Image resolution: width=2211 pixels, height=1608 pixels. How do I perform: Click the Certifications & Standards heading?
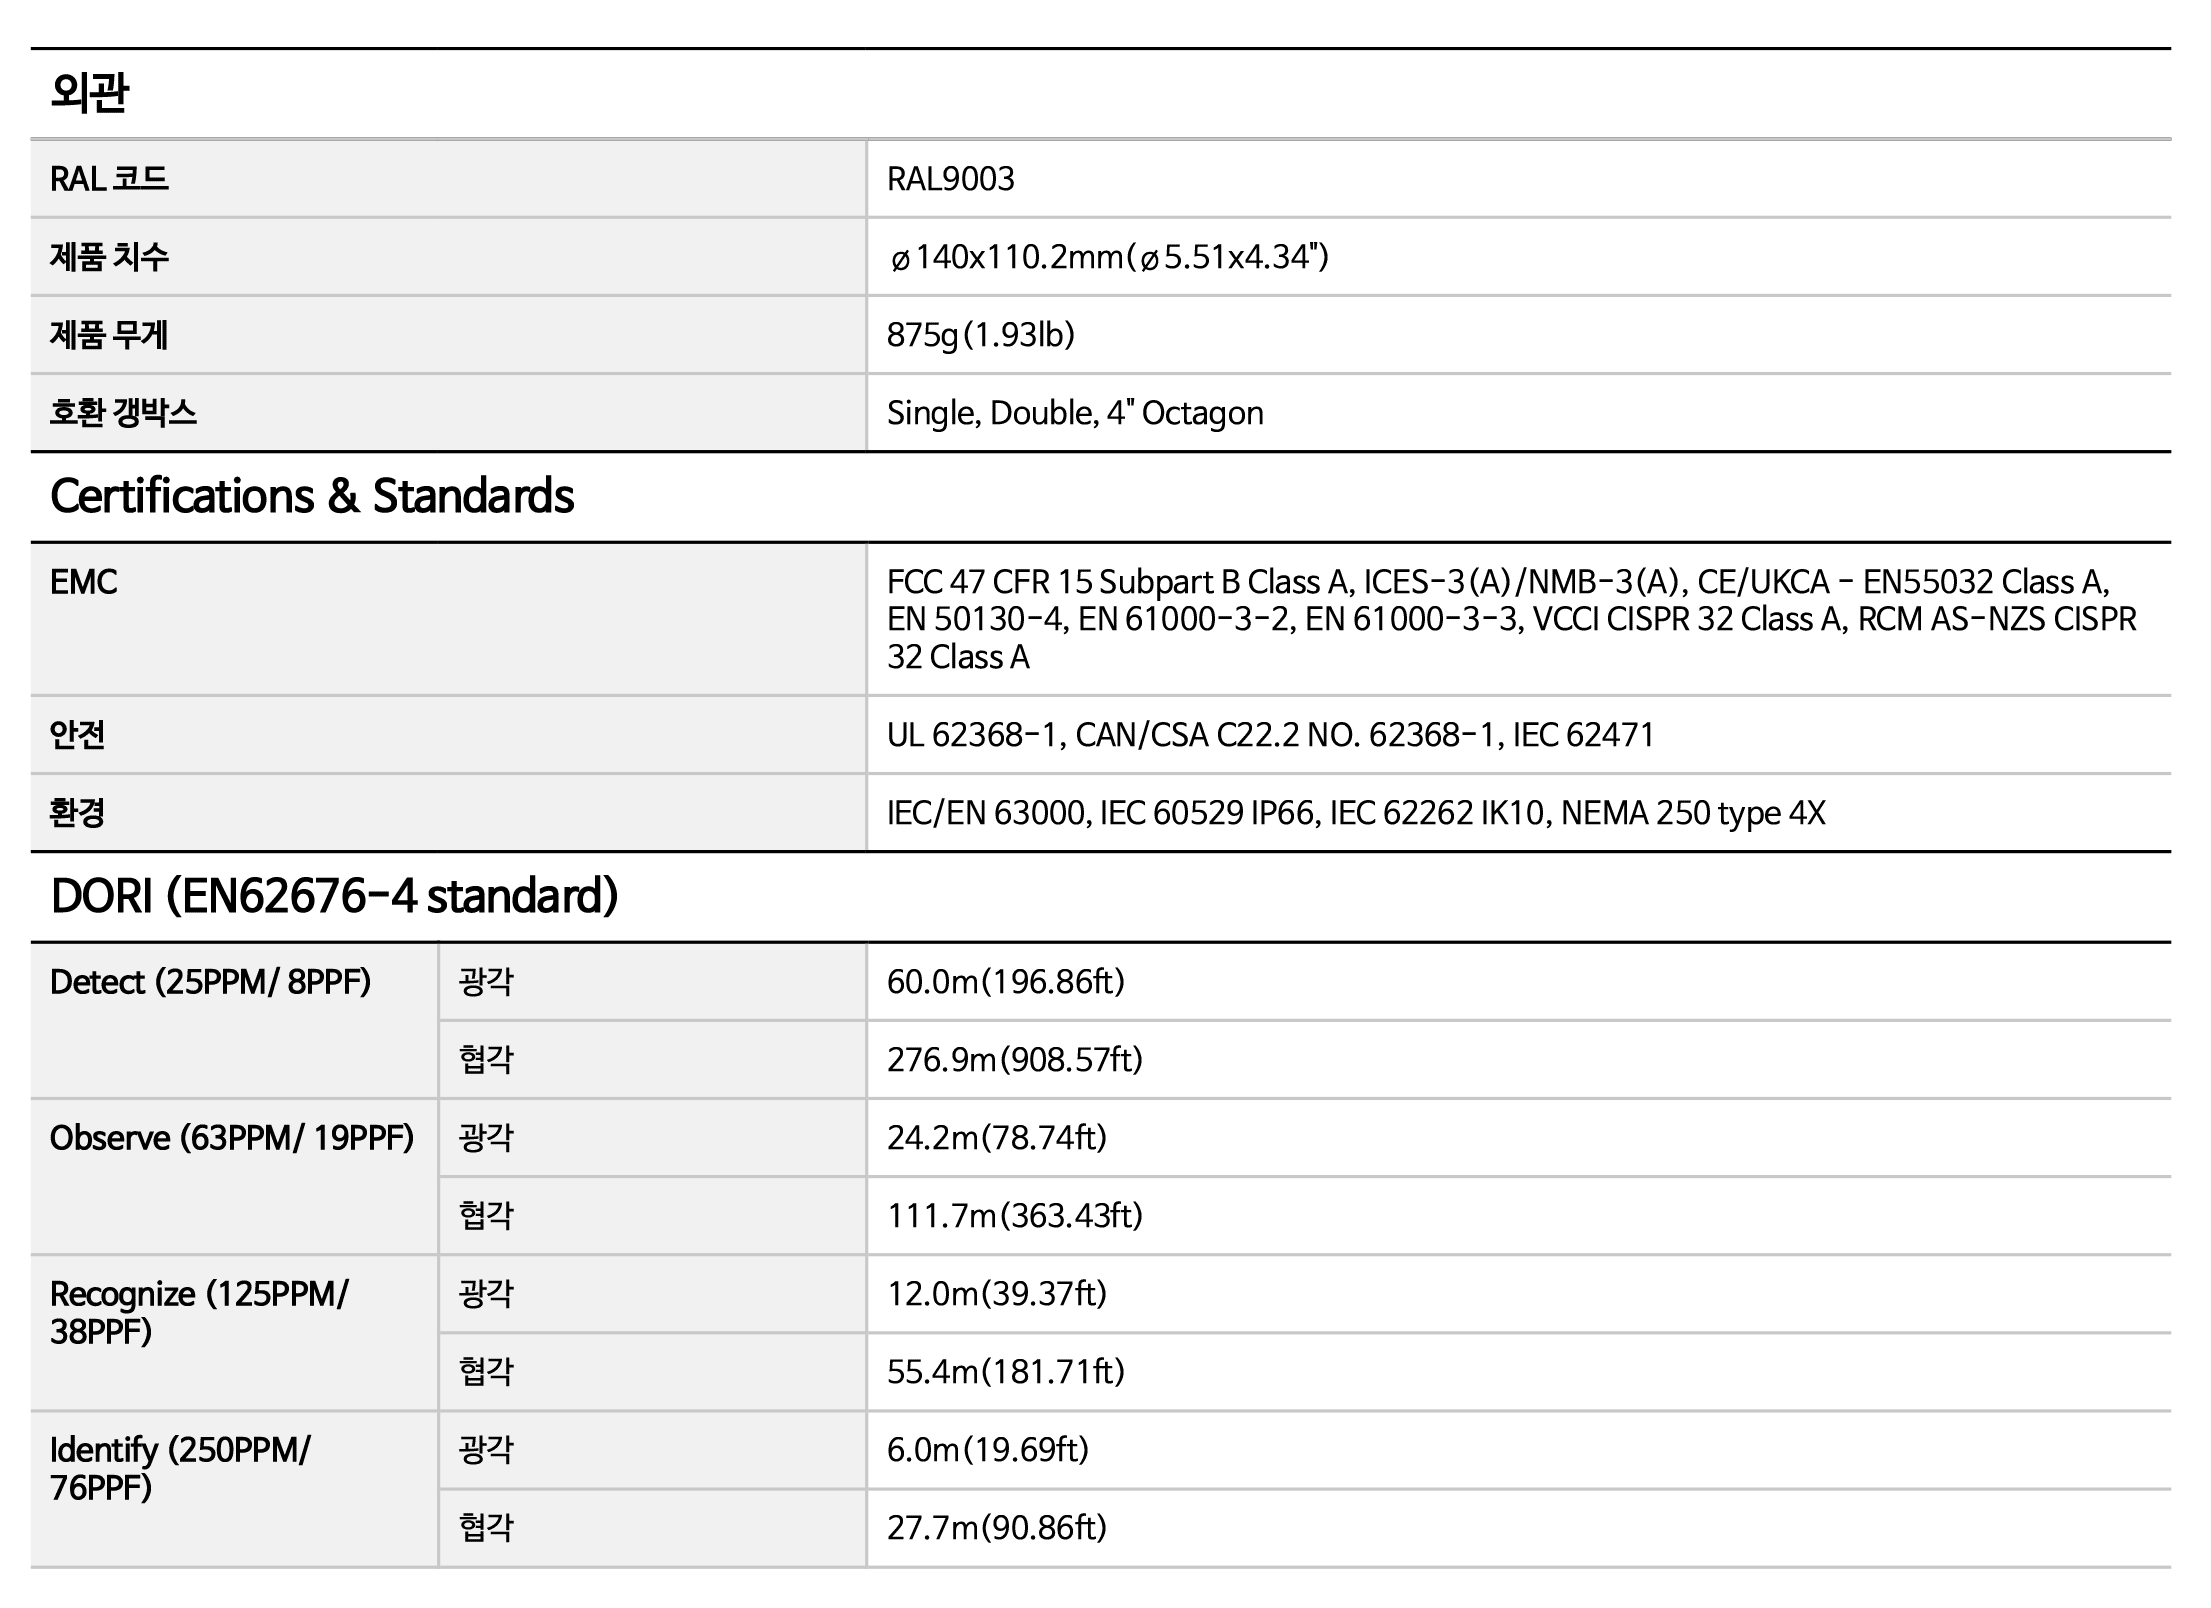coord(312,496)
